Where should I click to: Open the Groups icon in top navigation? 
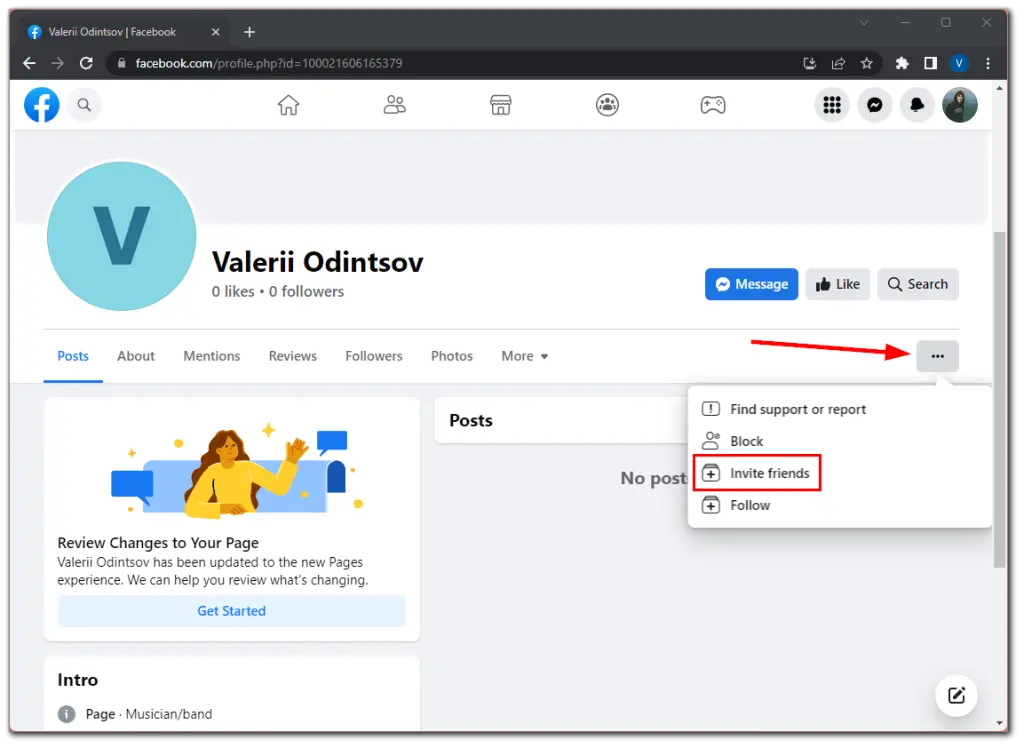tap(607, 105)
